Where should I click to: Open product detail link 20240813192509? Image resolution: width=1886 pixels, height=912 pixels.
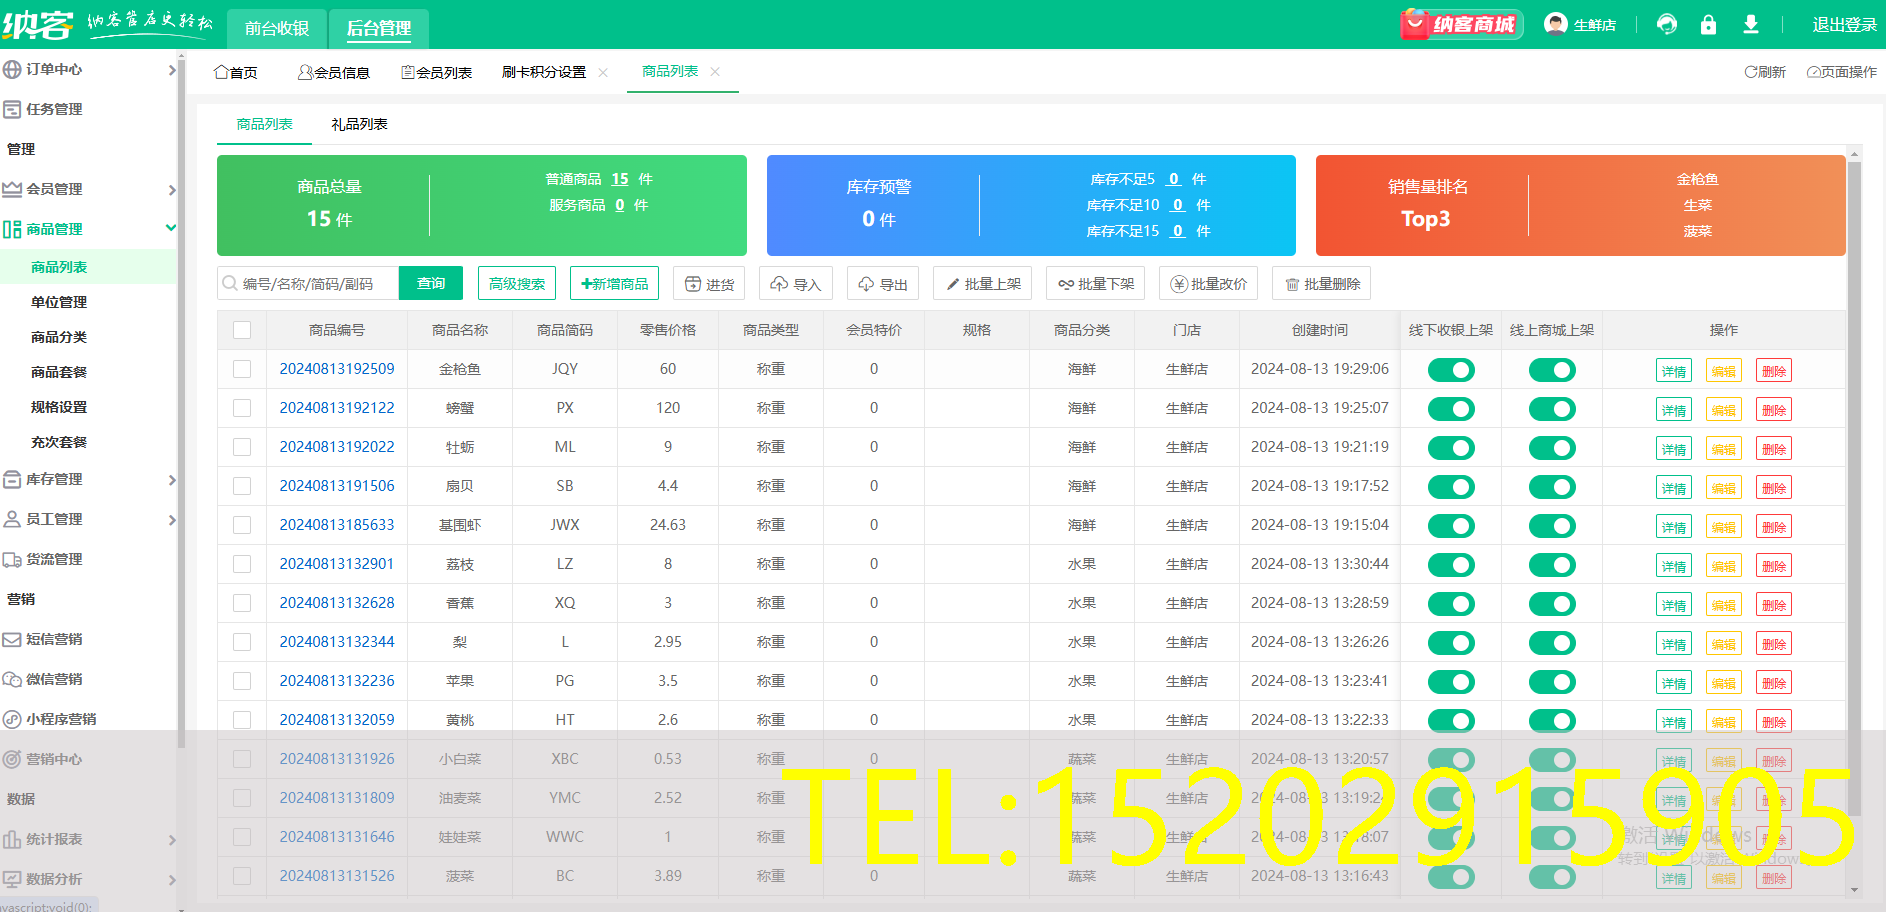click(336, 369)
